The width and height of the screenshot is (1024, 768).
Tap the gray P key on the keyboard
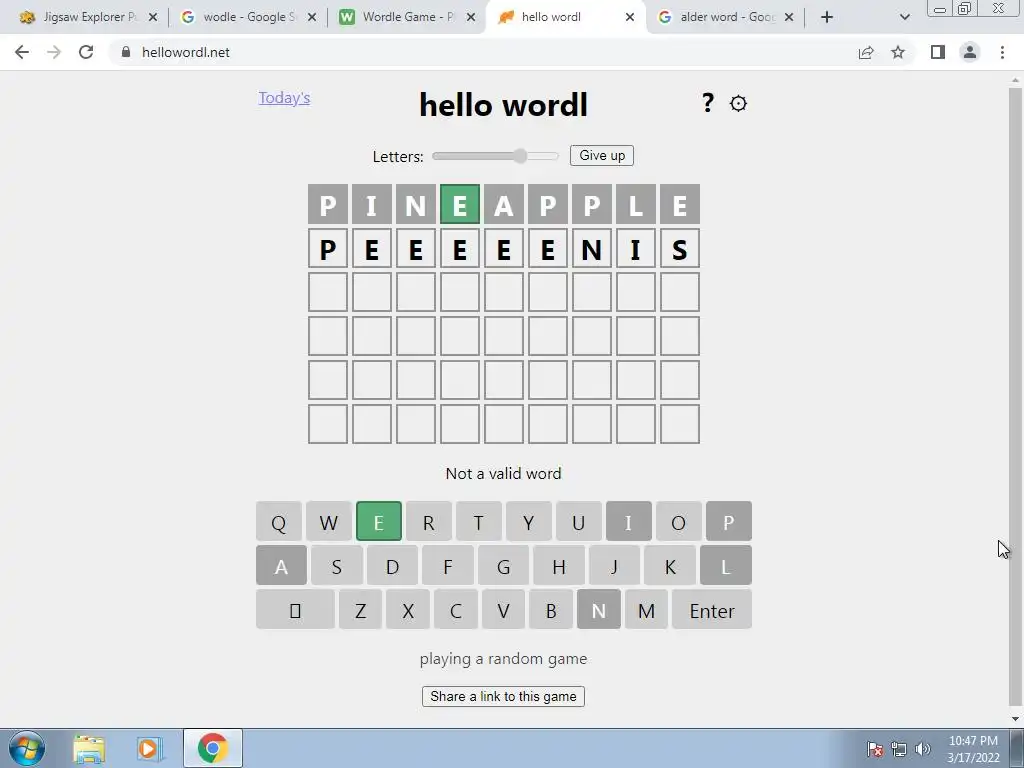coord(729,521)
